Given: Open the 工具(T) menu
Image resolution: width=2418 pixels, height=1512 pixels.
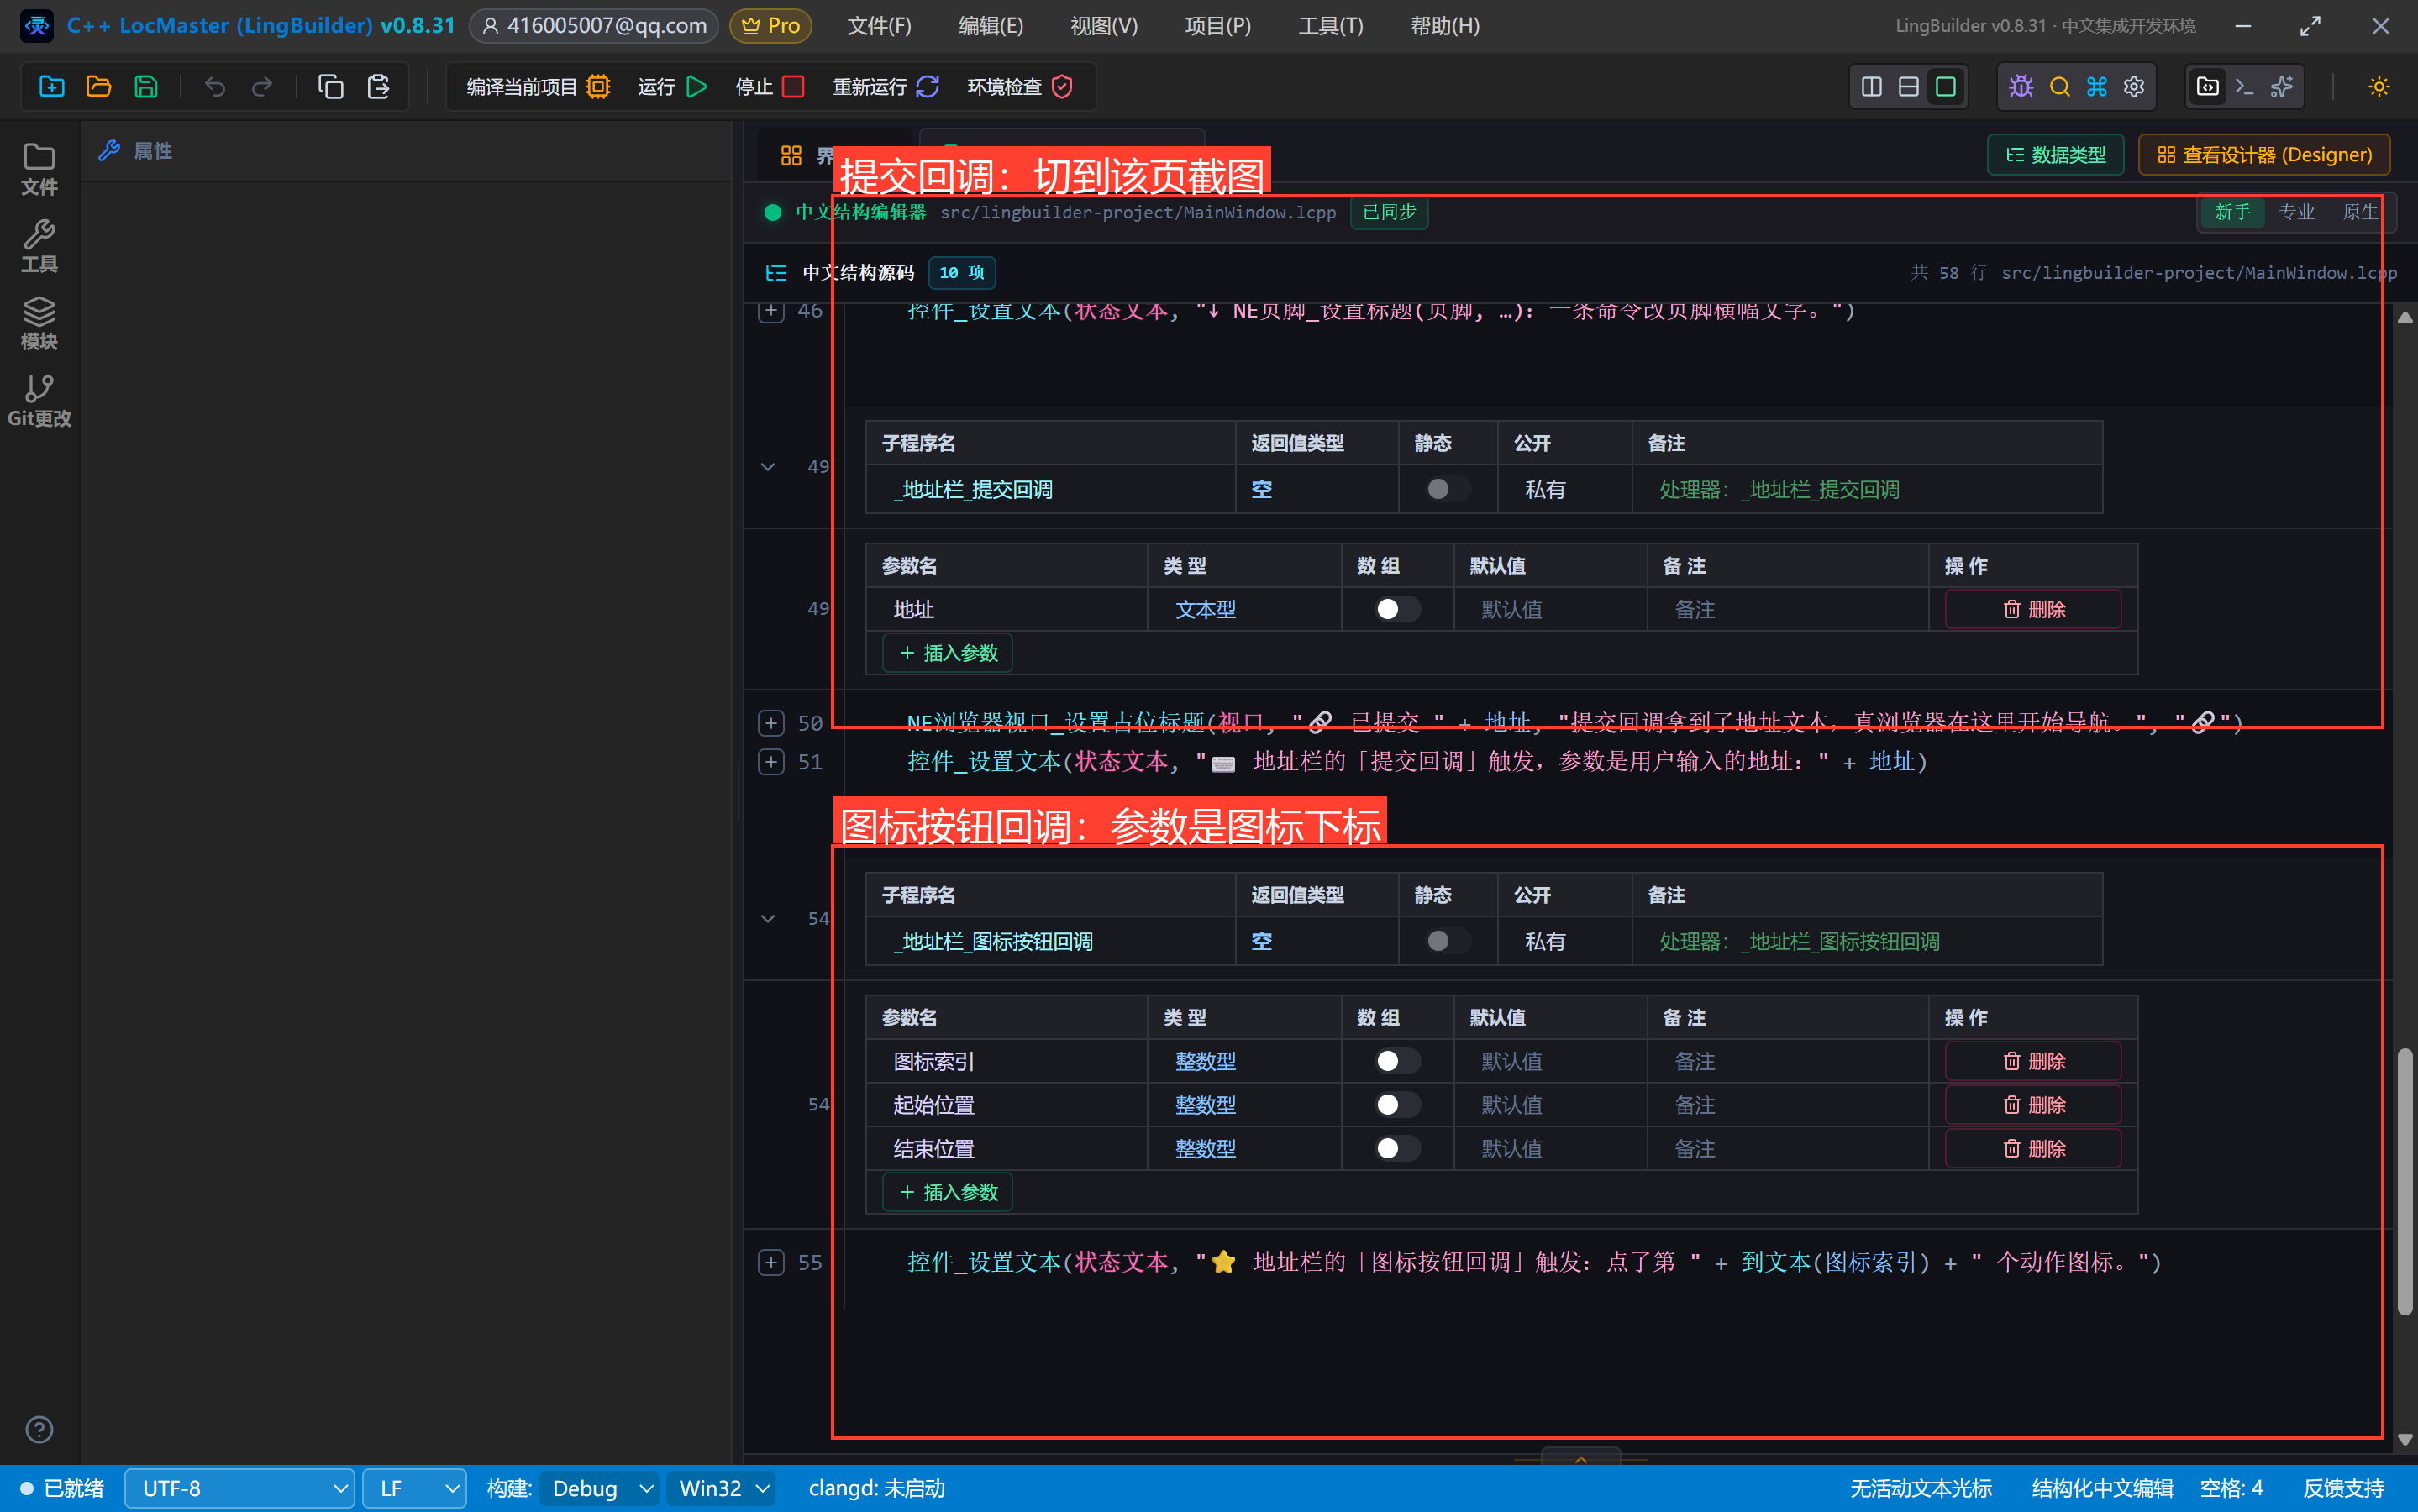Looking at the screenshot, I should pyautogui.click(x=1331, y=26).
